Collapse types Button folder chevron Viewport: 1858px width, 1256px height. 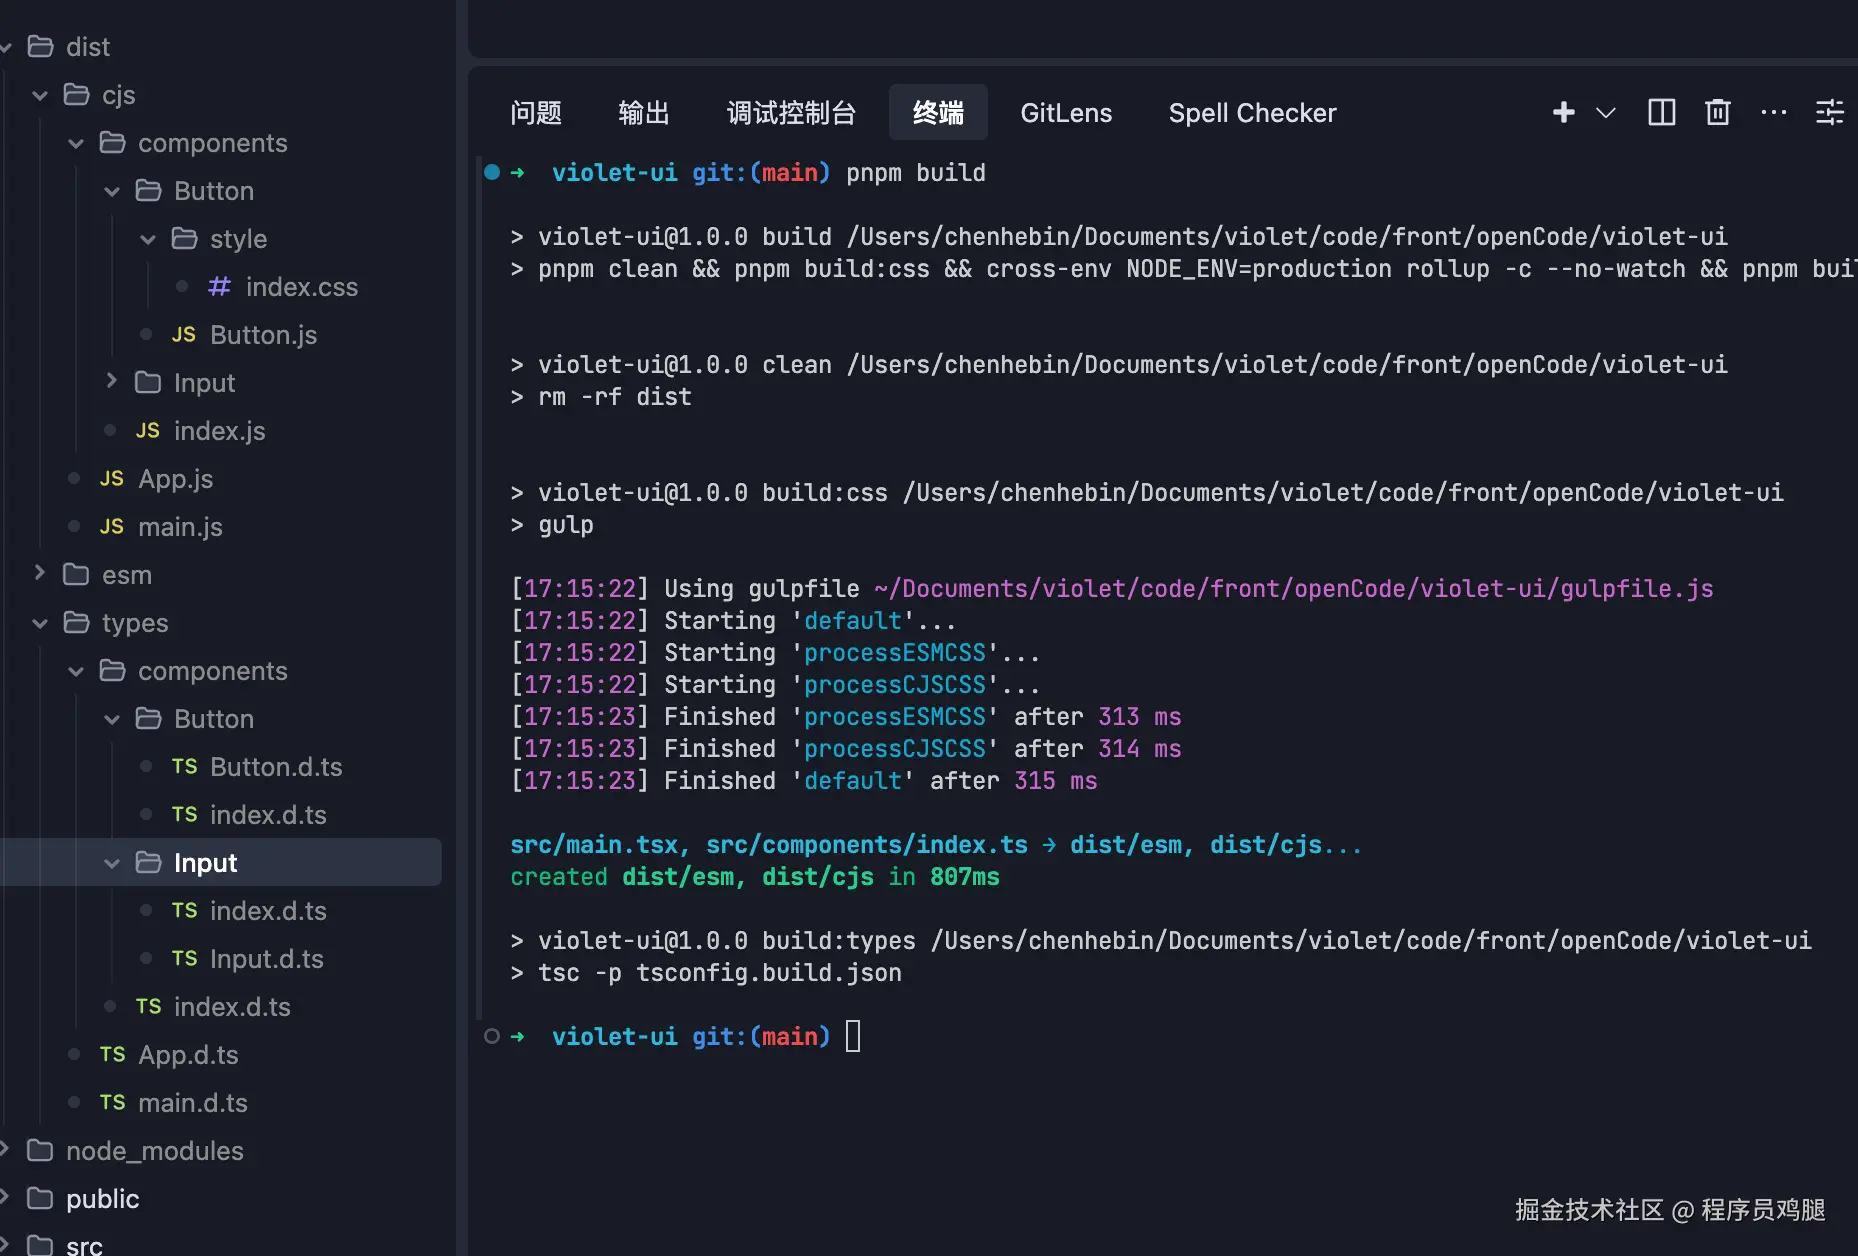[112, 719]
